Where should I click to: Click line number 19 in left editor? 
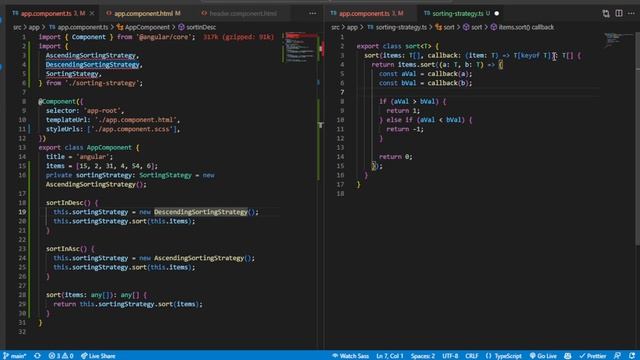(x=22, y=212)
